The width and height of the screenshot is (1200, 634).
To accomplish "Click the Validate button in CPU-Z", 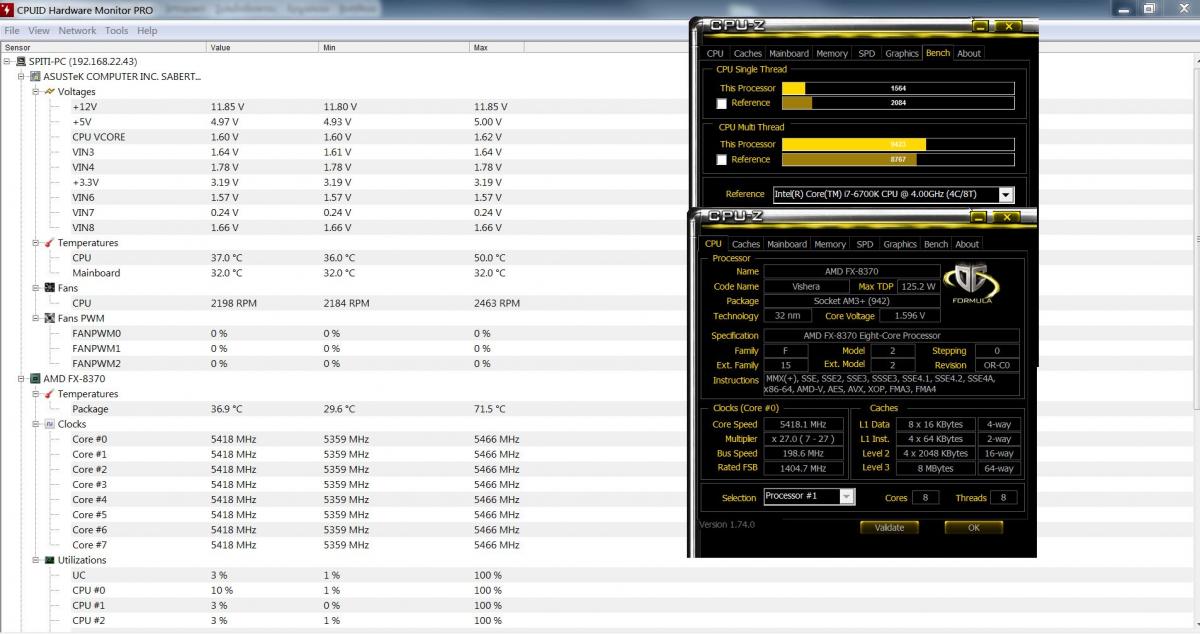I will [889, 527].
